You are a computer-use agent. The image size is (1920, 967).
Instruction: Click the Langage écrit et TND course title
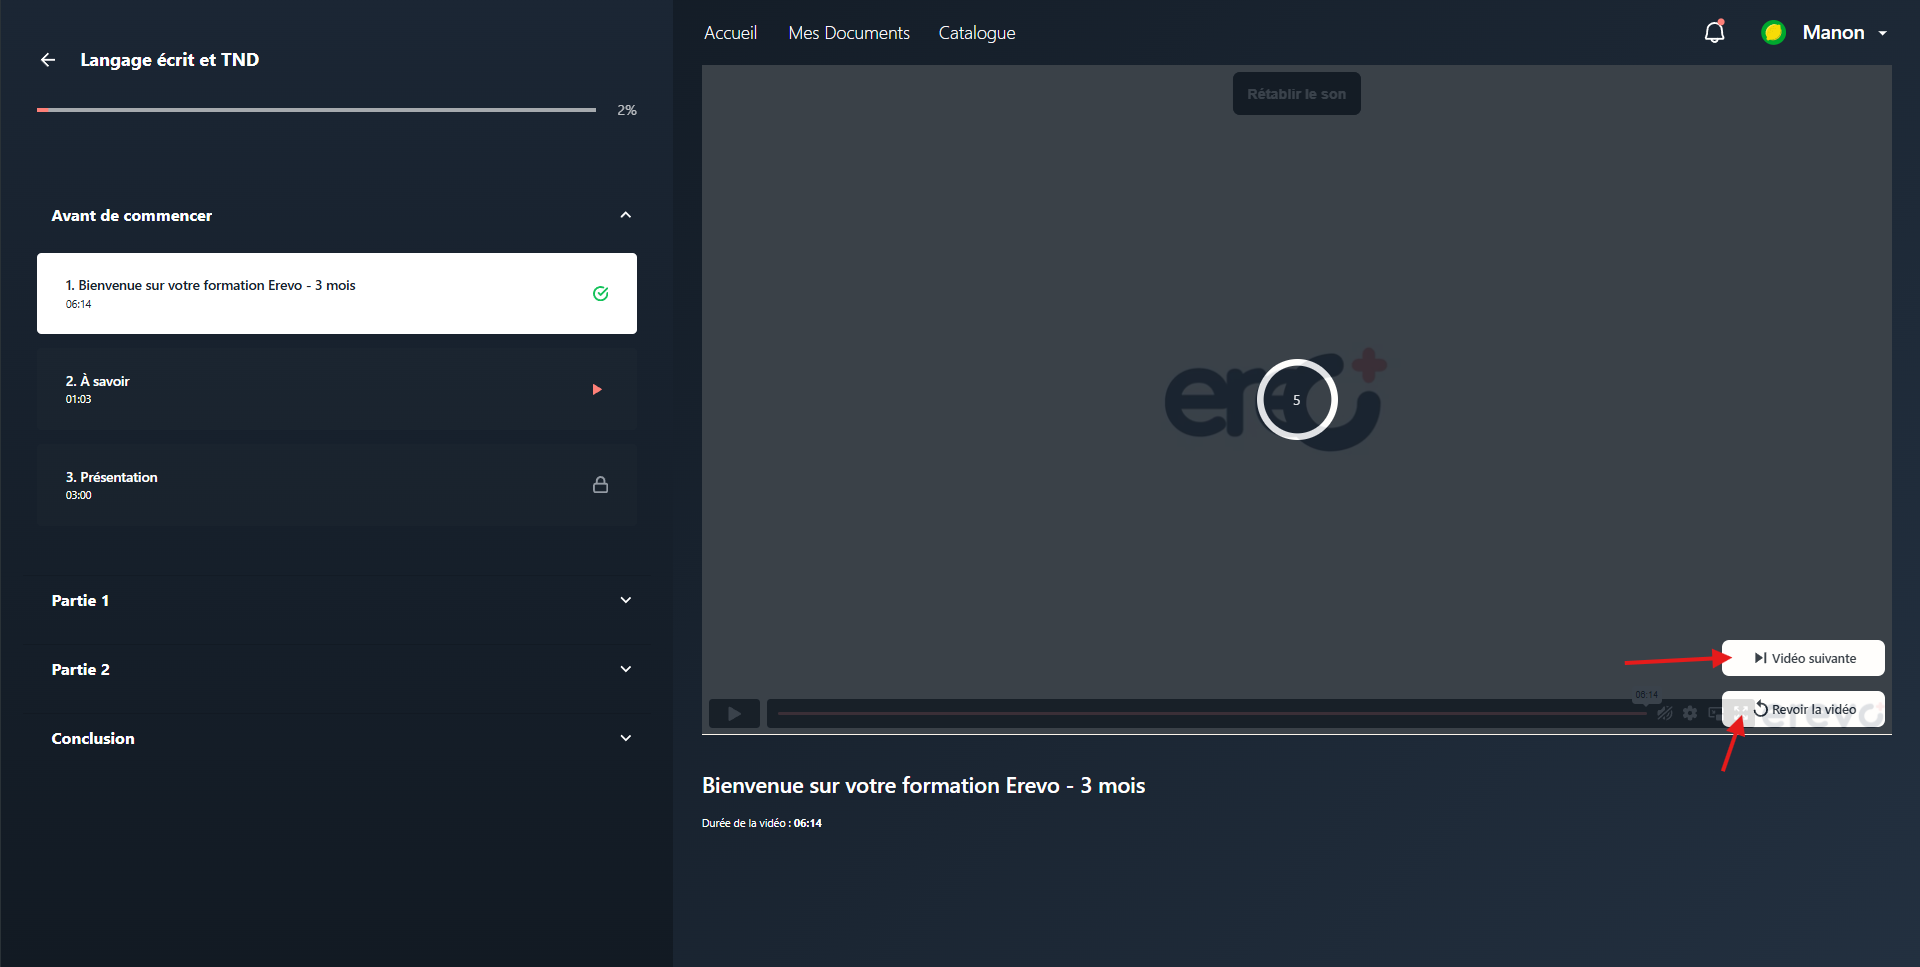[169, 60]
